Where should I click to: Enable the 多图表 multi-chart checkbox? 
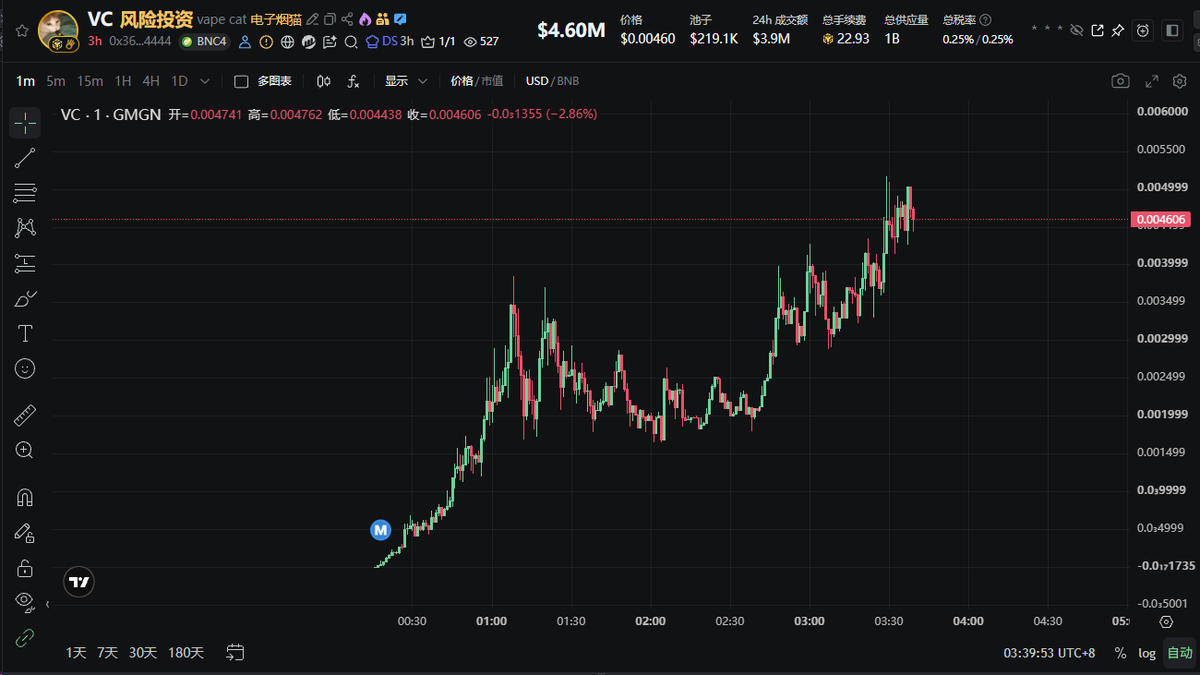(x=241, y=81)
